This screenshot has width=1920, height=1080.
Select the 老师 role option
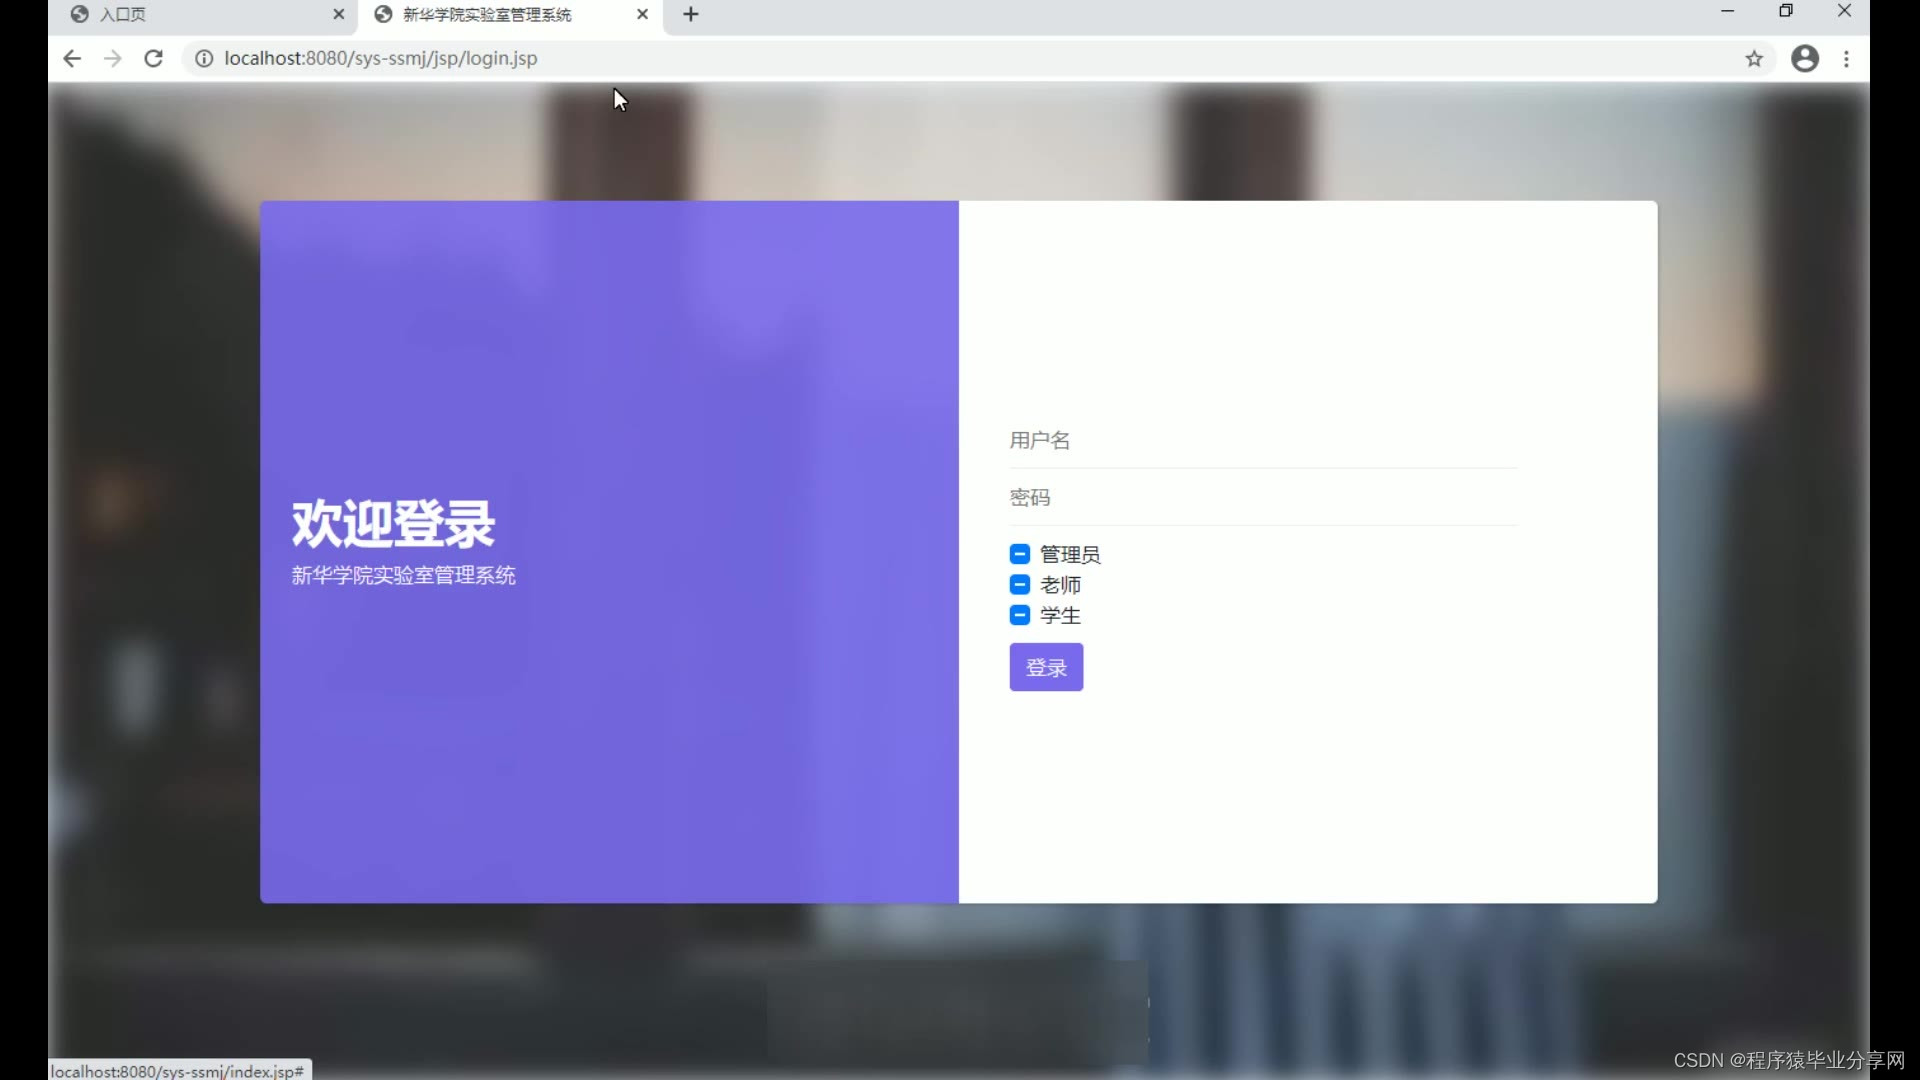click(1020, 585)
